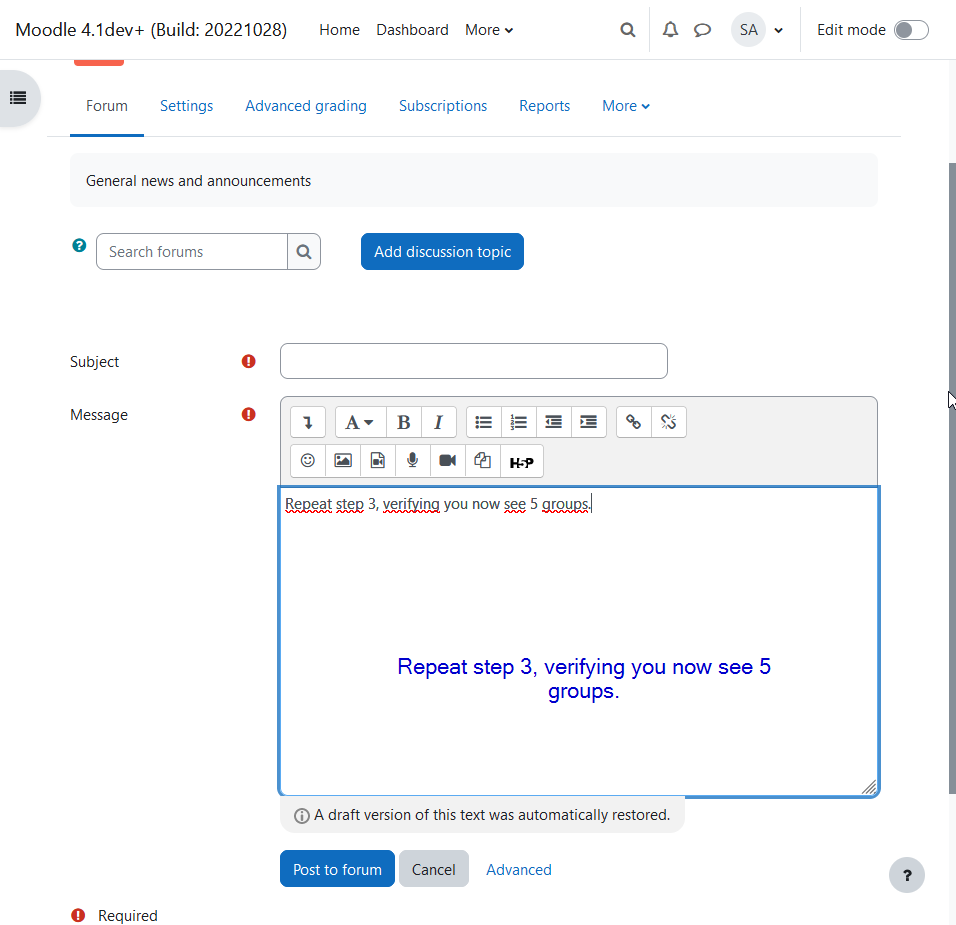956x925 pixels.
Task: Expand the More menu in top navigation
Action: (x=489, y=30)
